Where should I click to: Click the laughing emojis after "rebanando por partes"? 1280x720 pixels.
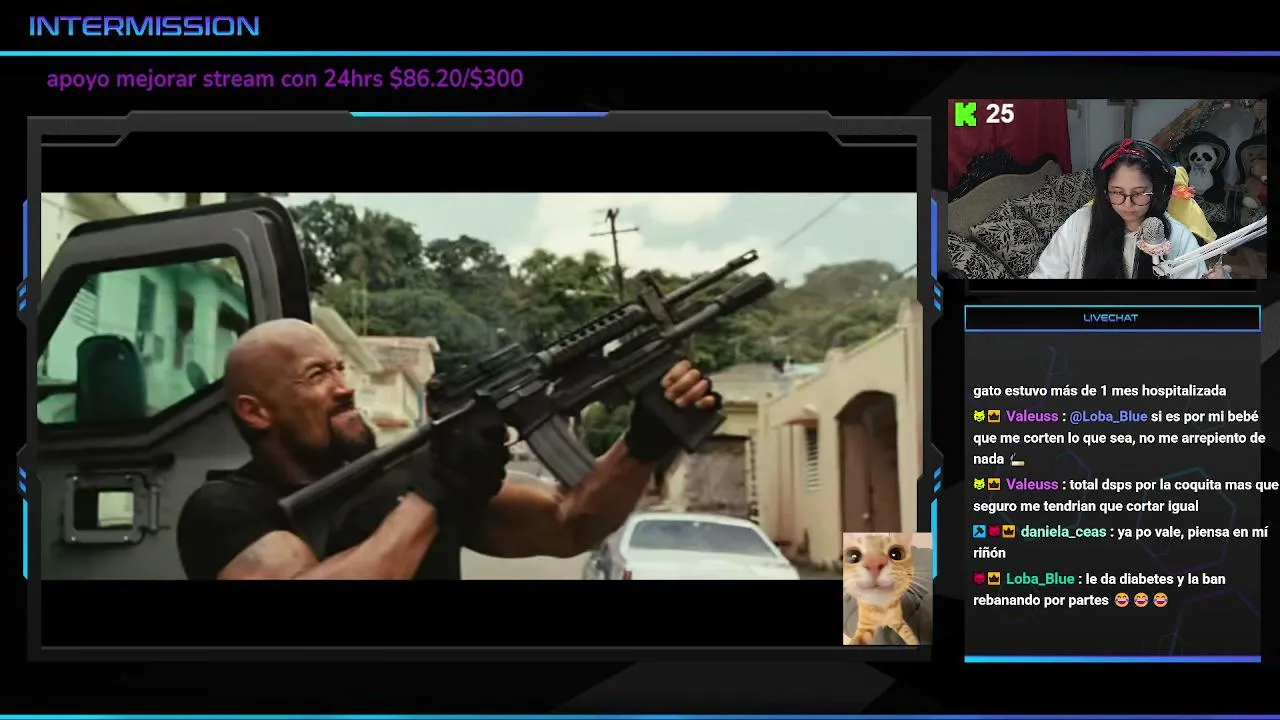click(1141, 600)
